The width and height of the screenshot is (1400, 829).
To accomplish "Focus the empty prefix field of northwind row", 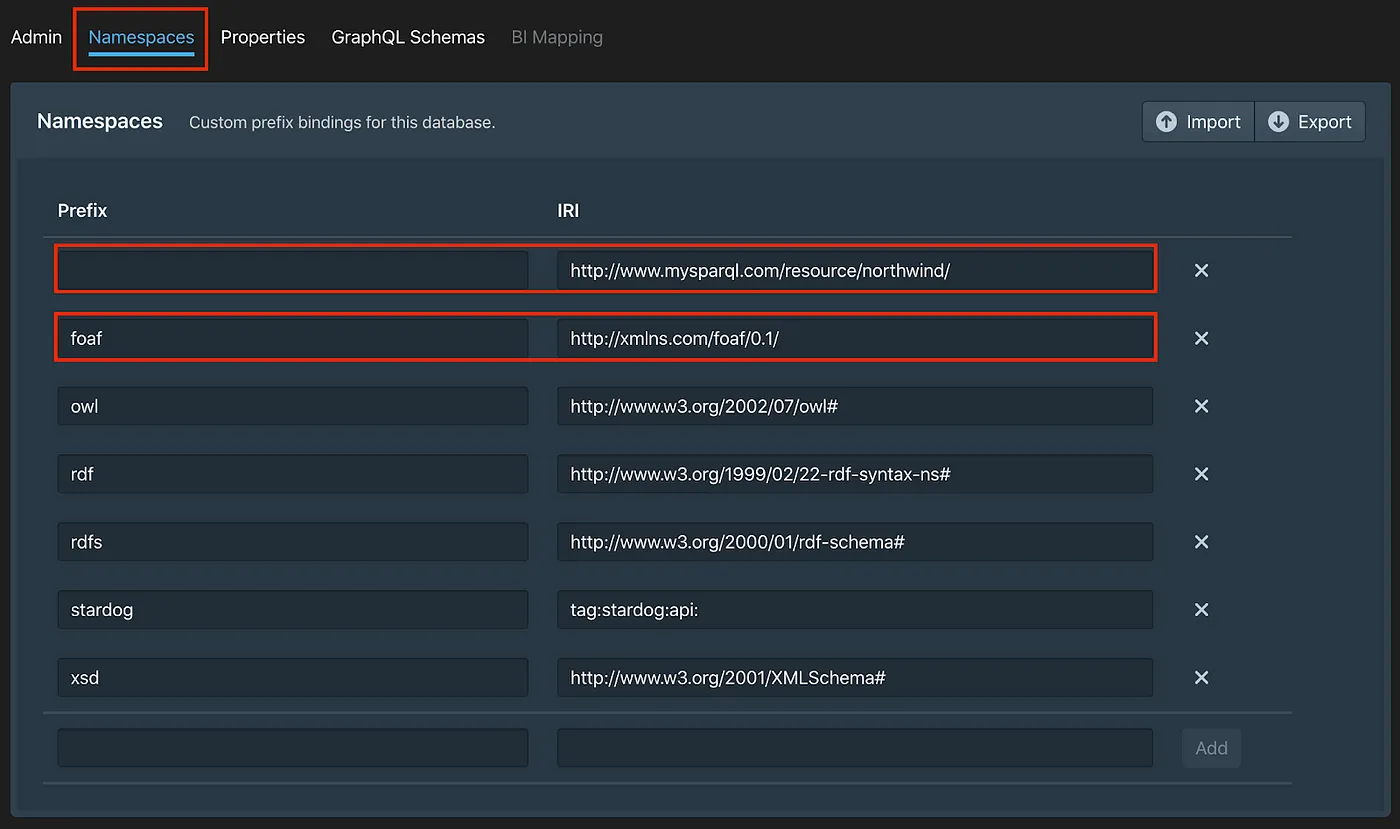I will coord(293,270).
